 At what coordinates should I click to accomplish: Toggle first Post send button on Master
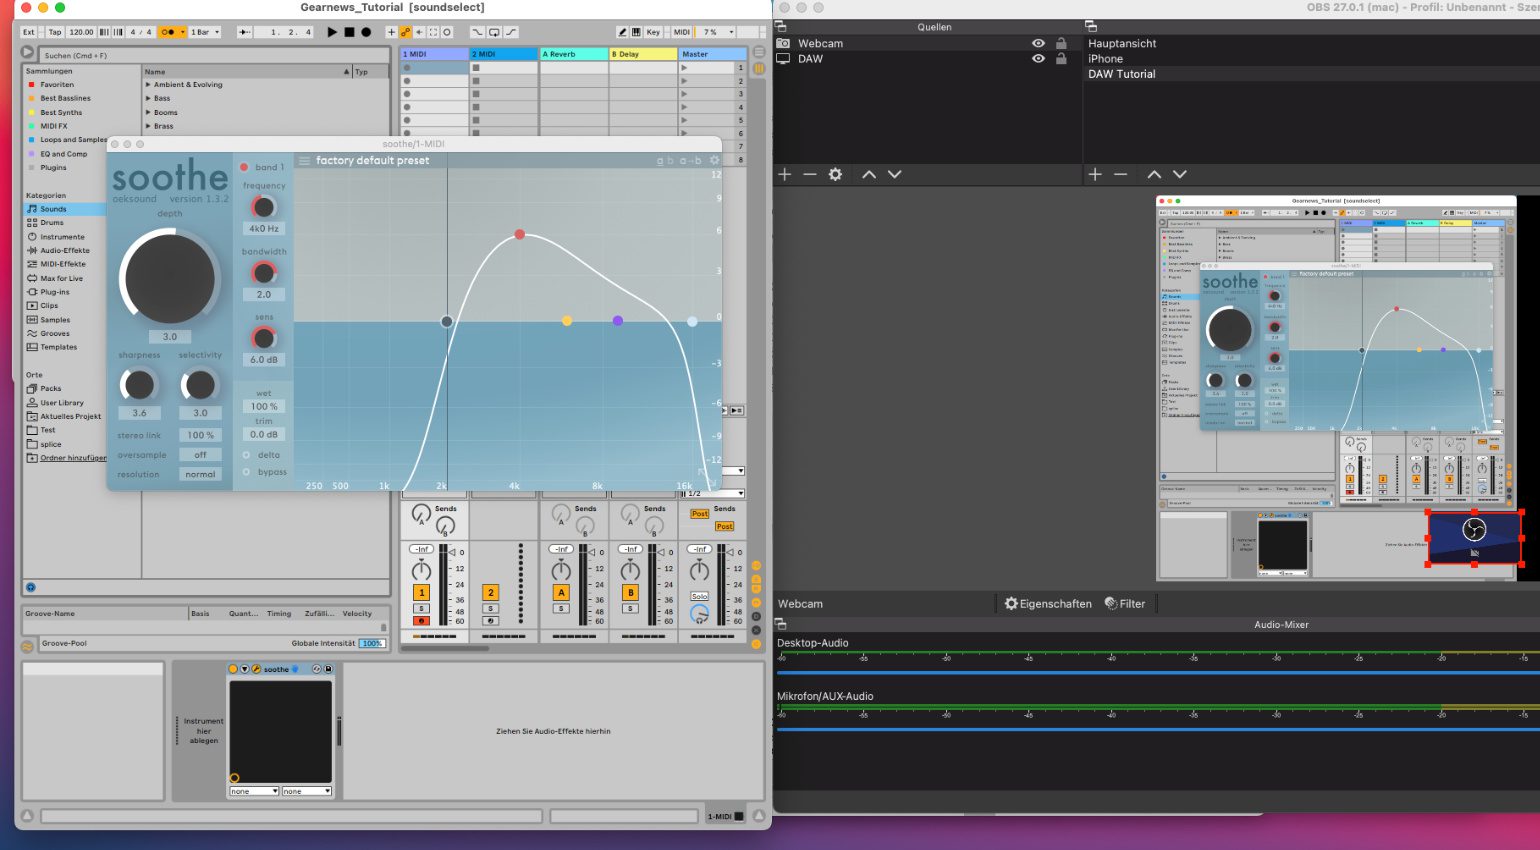click(x=700, y=514)
